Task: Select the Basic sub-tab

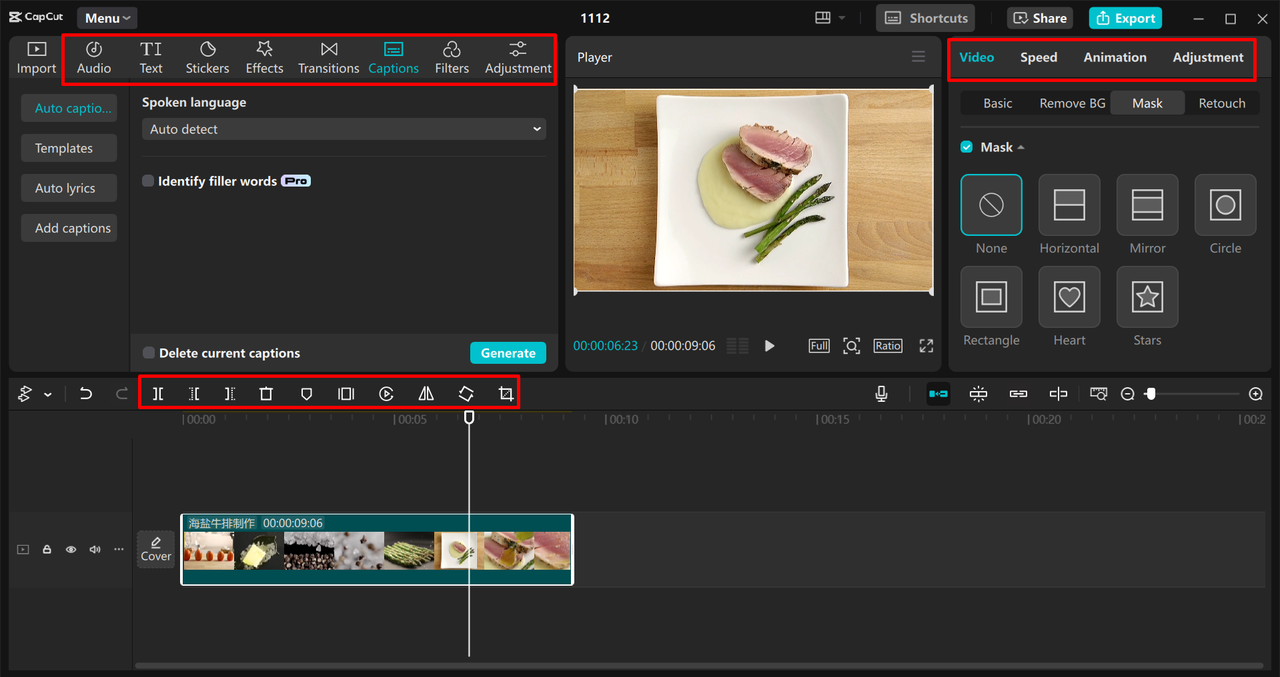Action: tap(997, 103)
